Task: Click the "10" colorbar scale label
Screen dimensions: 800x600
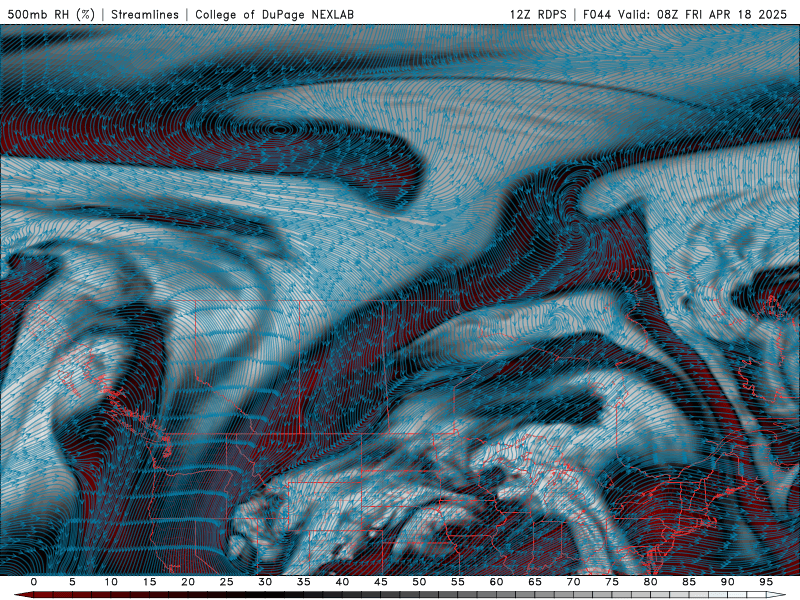Action: pyautogui.click(x=111, y=582)
